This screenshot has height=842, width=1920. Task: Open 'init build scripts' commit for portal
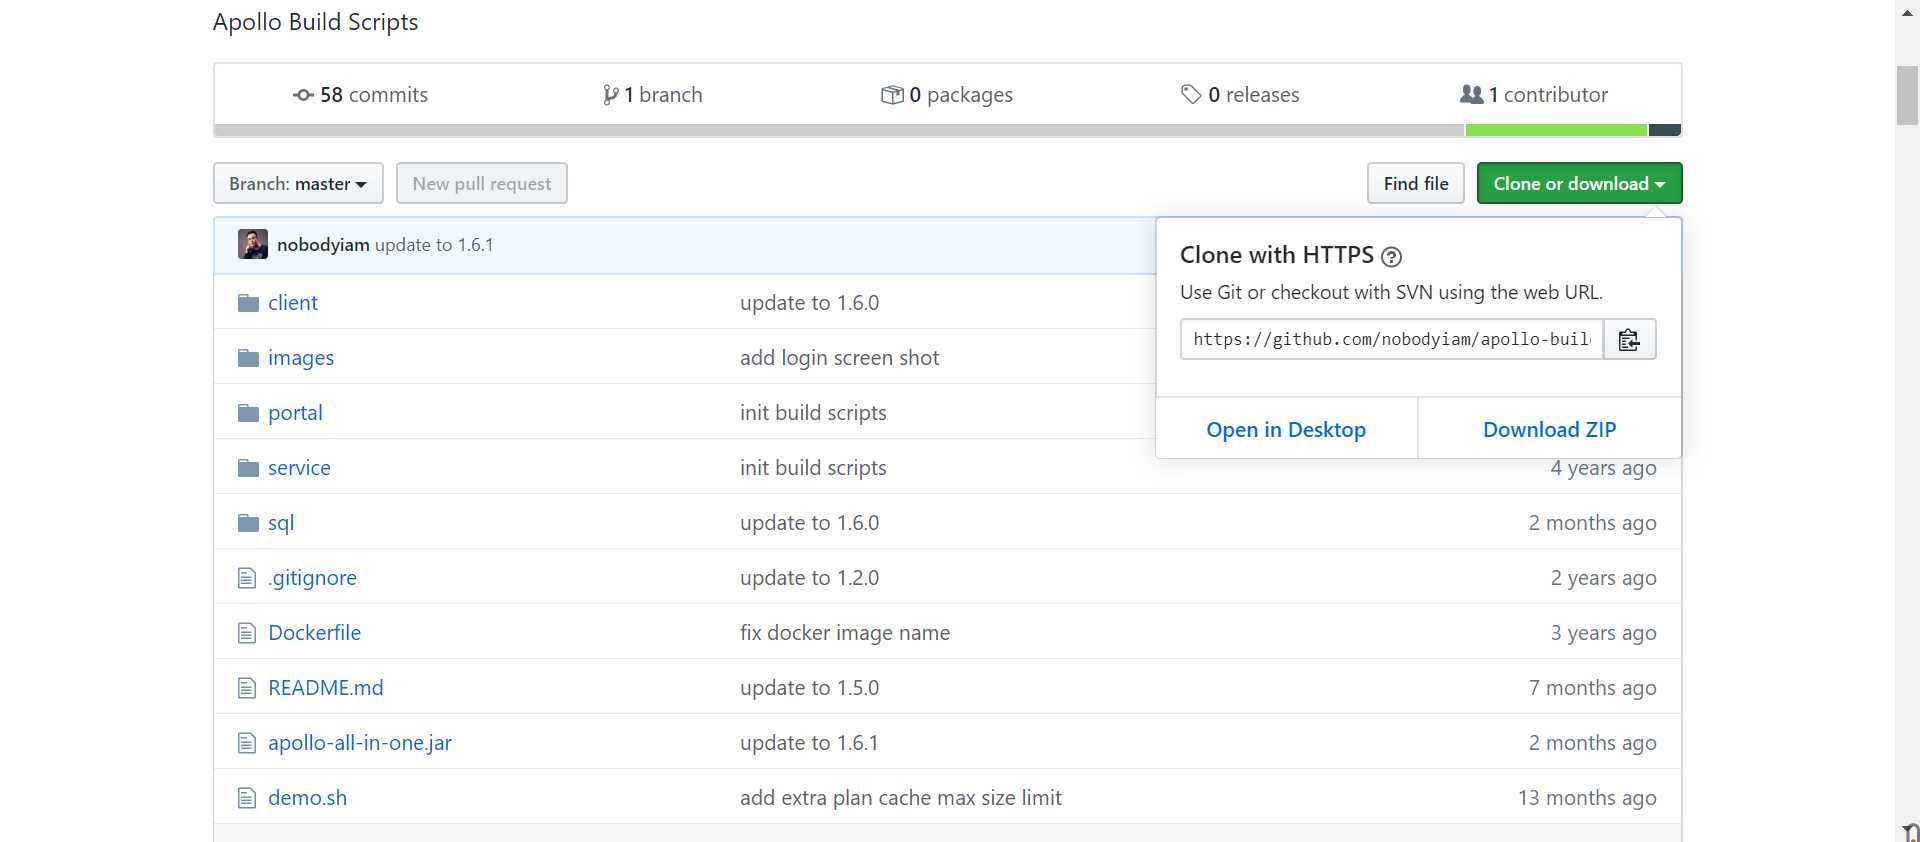pyautogui.click(x=813, y=413)
